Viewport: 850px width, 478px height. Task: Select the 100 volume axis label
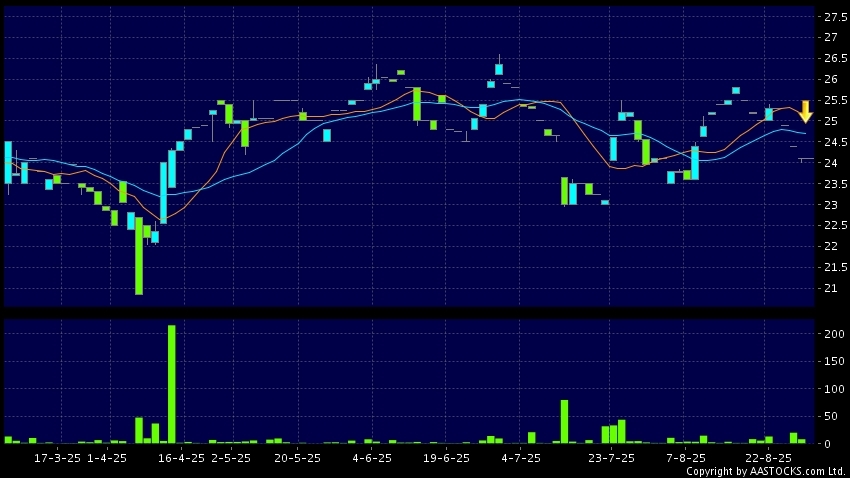click(834, 389)
